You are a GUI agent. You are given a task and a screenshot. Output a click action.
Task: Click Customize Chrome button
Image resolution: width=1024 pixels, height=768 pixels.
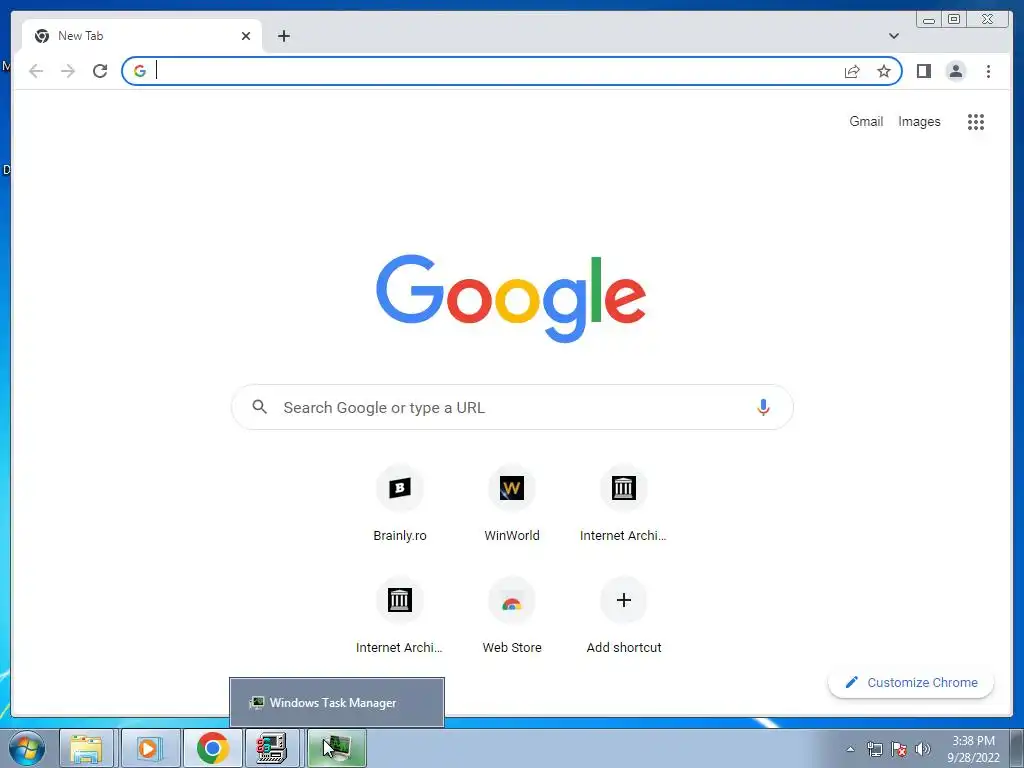click(x=911, y=682)
